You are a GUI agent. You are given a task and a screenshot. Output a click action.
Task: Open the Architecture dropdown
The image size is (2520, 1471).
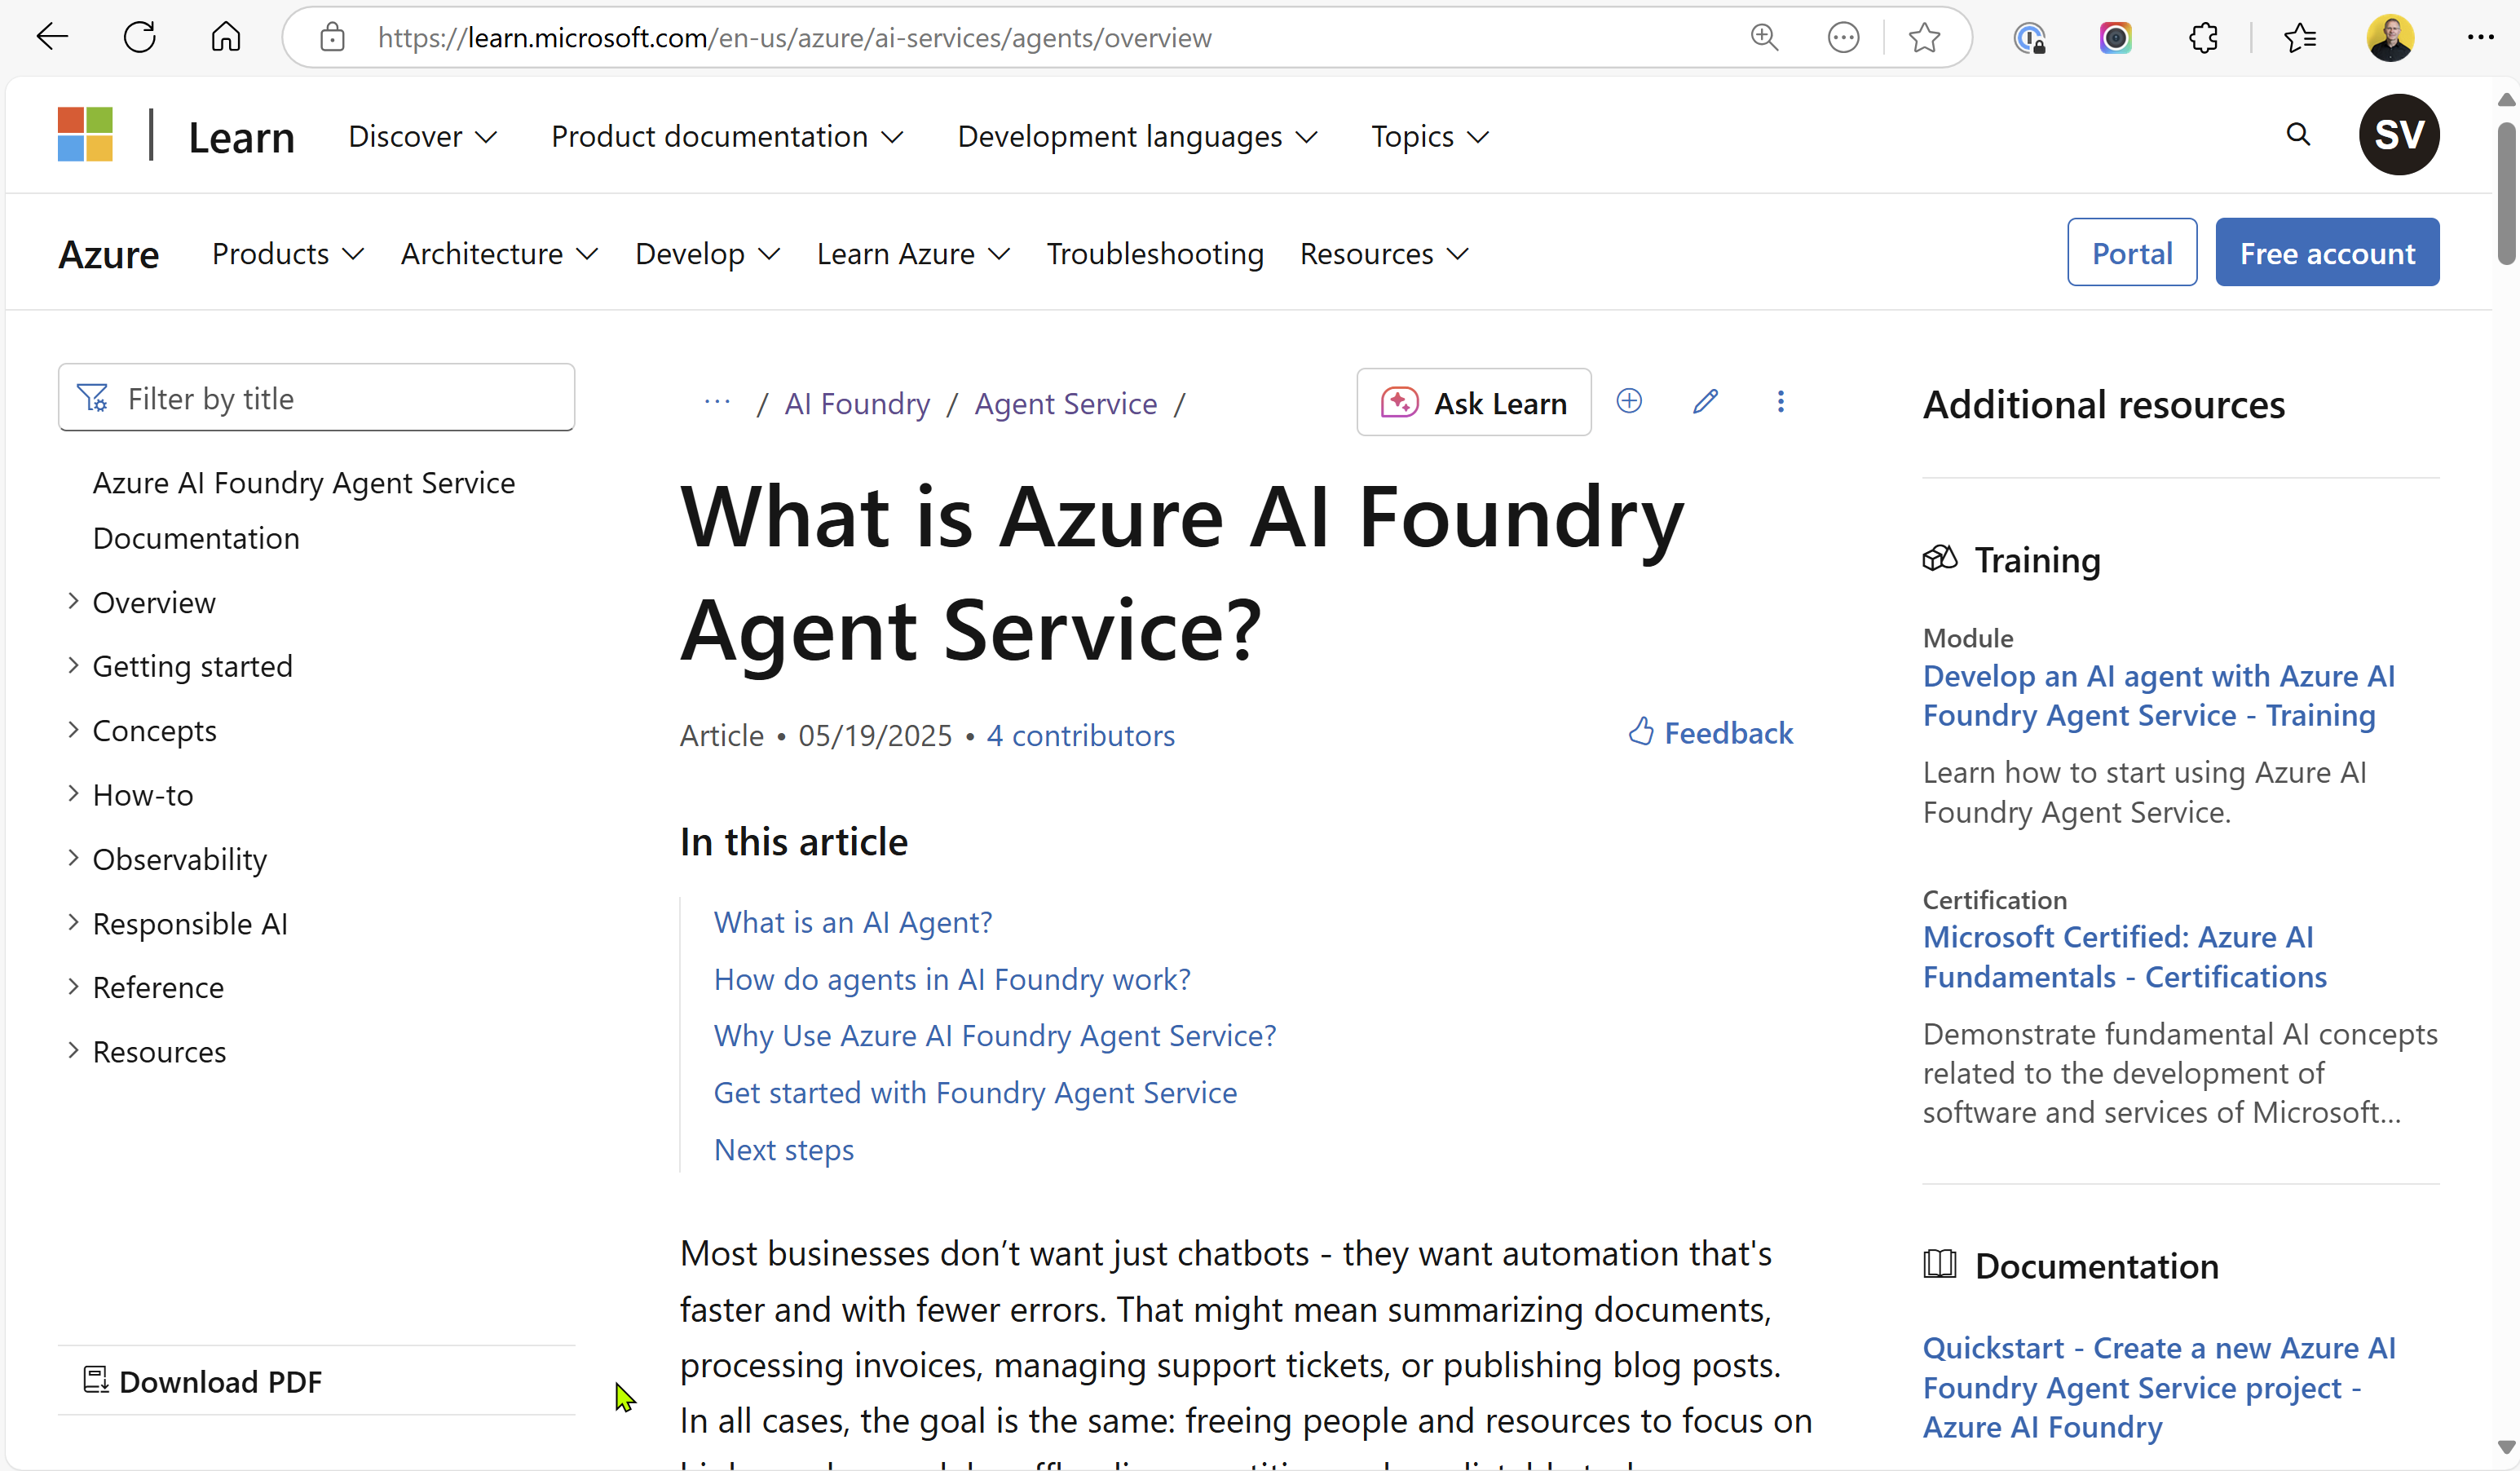(x=499, y=254)
